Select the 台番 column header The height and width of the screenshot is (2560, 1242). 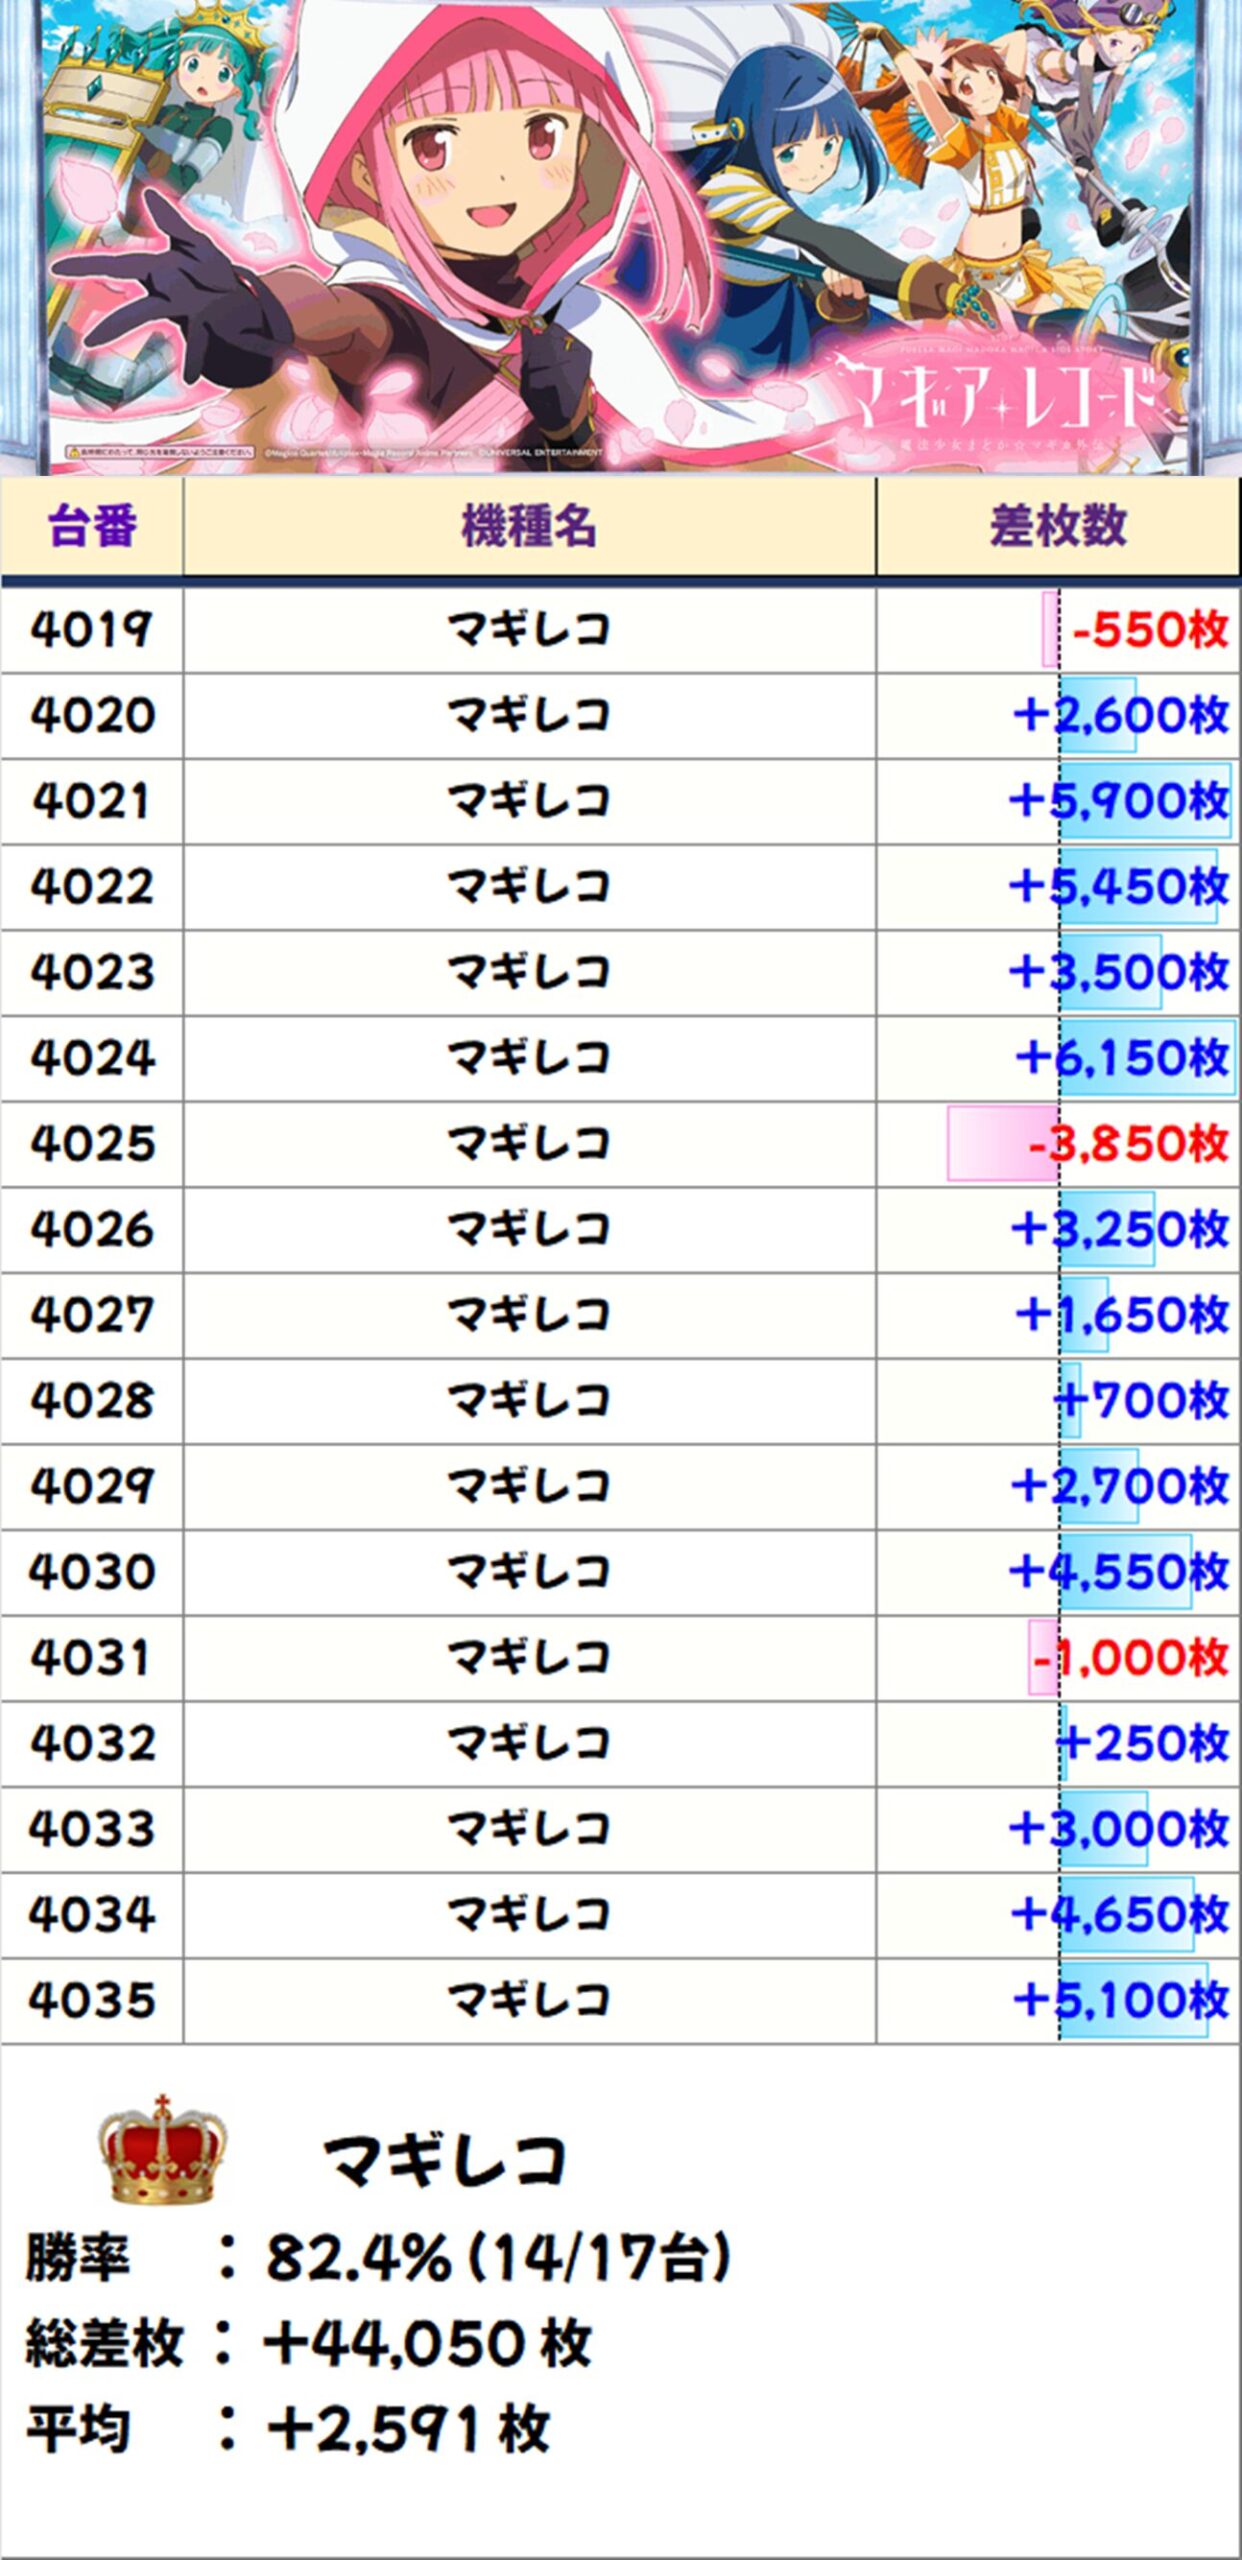pyautogui.click(x=92, y=526)
